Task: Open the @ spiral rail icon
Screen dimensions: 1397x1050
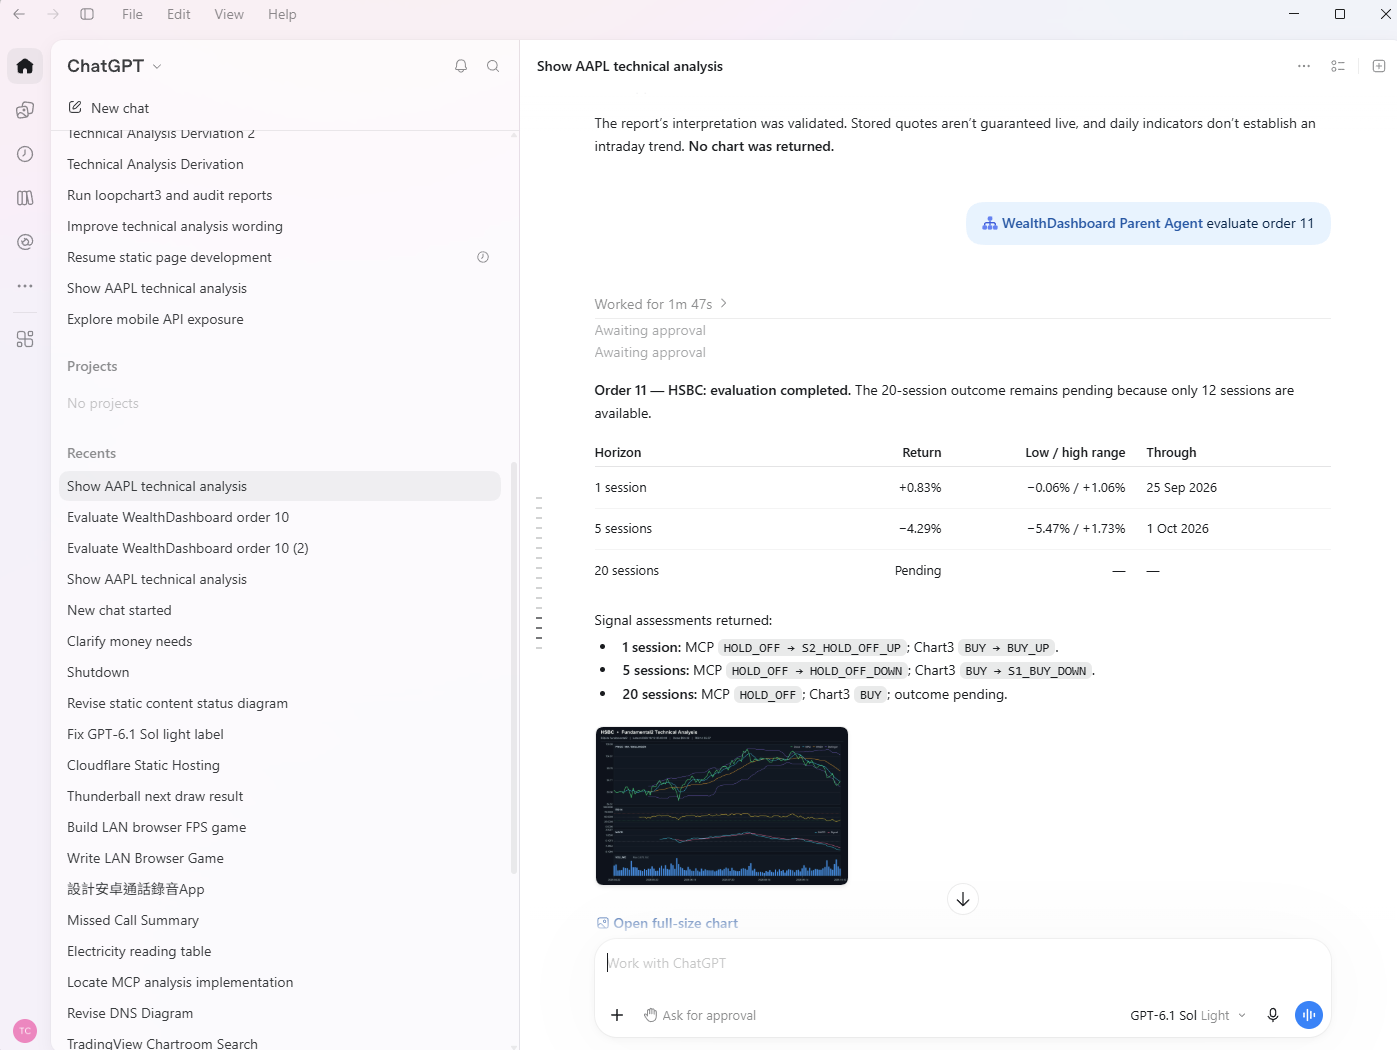Action: 25,242
